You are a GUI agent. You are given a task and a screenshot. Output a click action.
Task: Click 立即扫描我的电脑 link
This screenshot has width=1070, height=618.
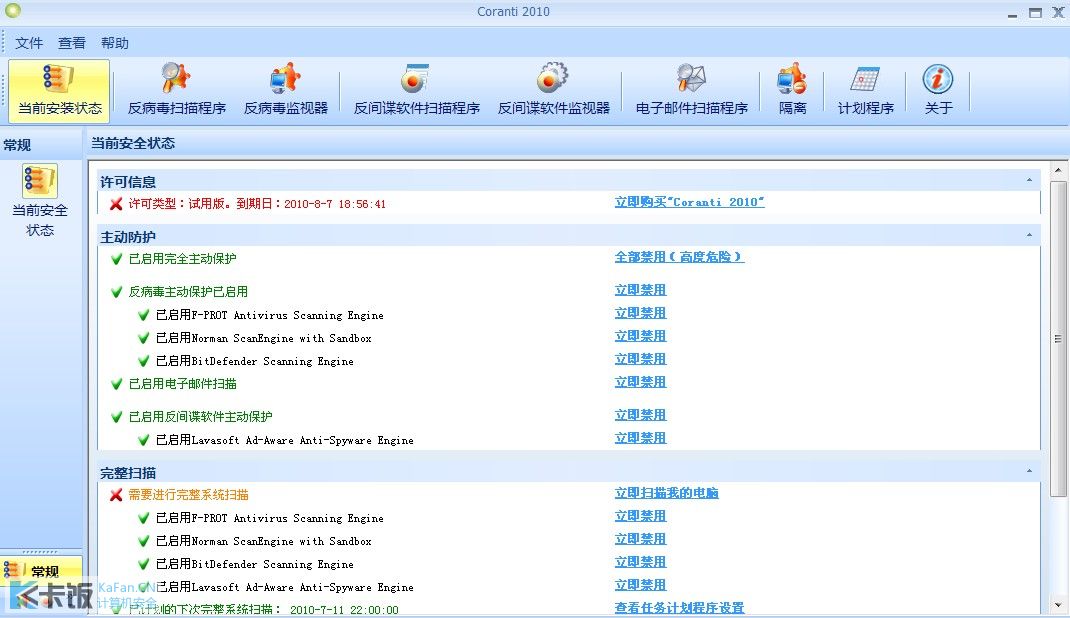(x=666, y=492)
